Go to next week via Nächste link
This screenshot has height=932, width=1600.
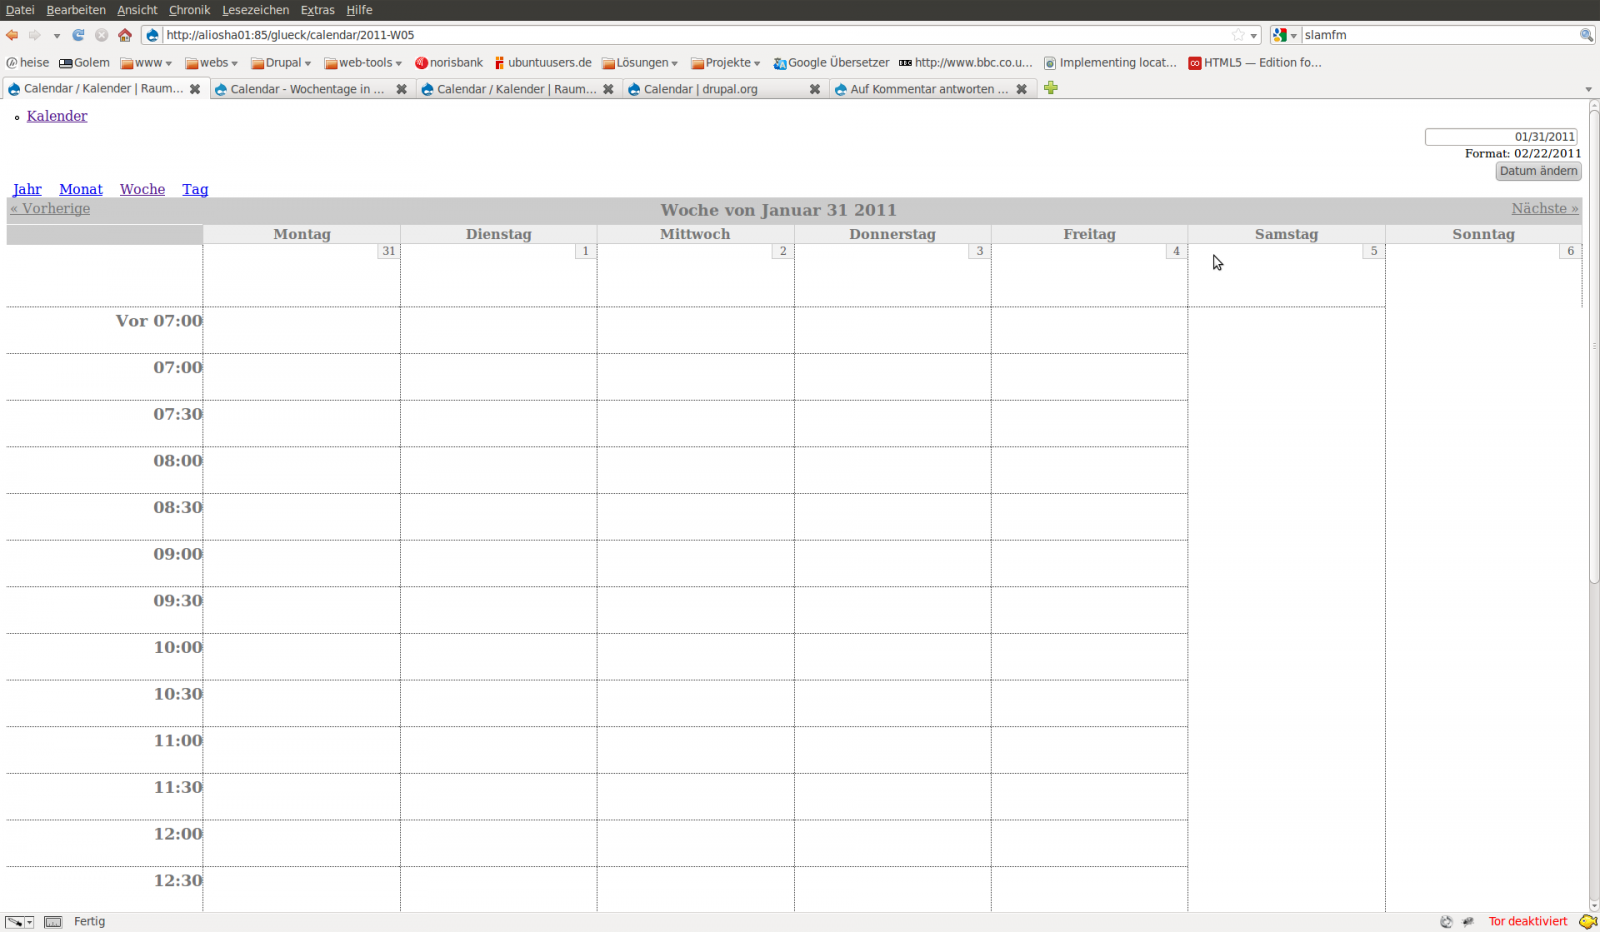1544,209
